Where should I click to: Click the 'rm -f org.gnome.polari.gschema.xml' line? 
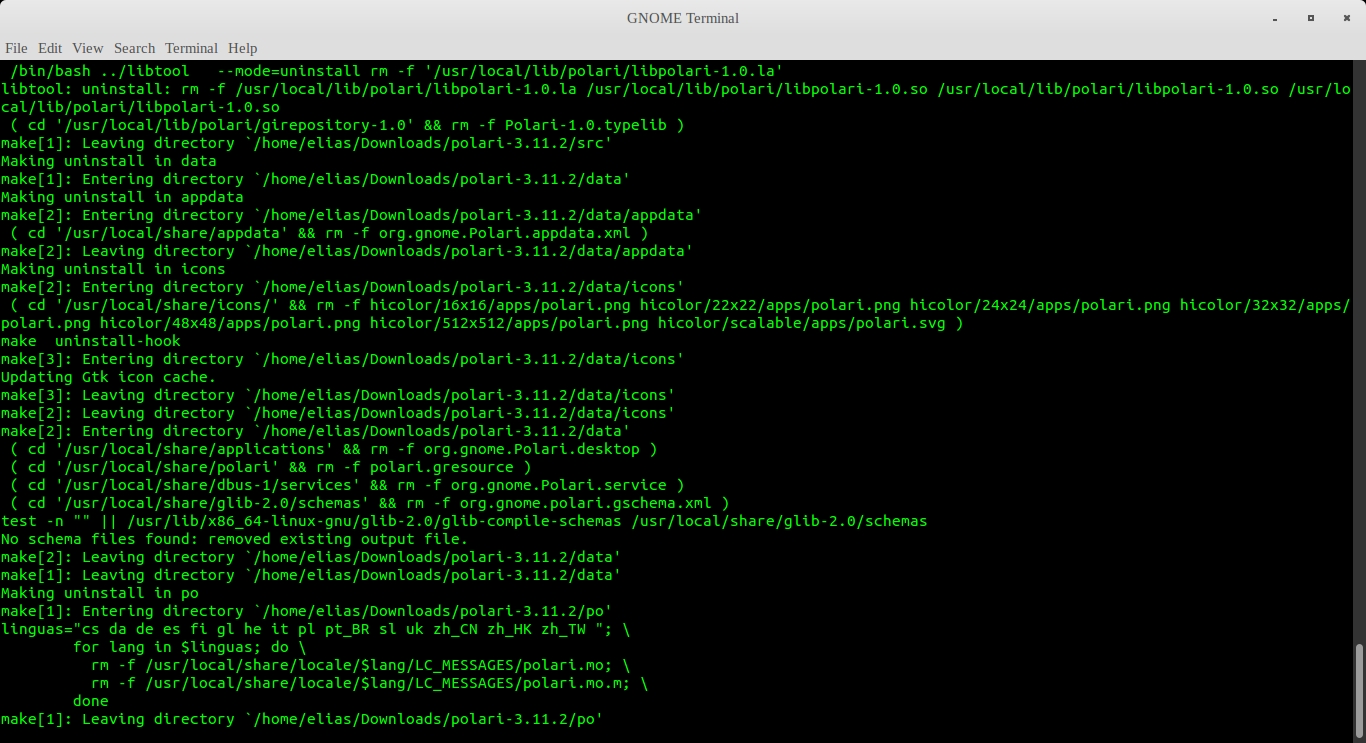point(369,503)
